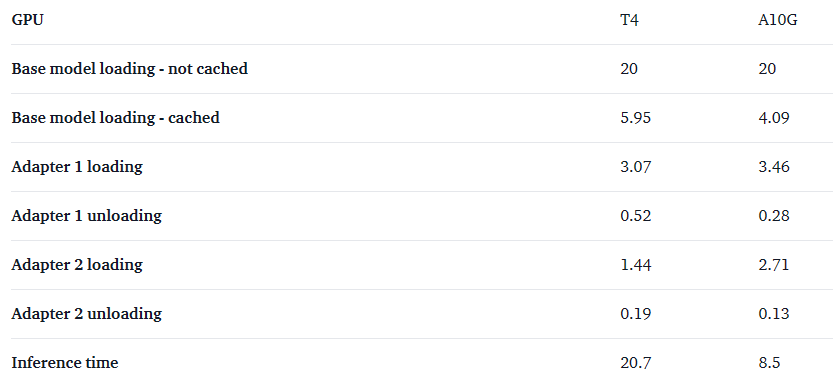833x383 pixels.
Task: Select T4 Adapter 1 loading value 3.07
Action: click(x=636, y=167)
